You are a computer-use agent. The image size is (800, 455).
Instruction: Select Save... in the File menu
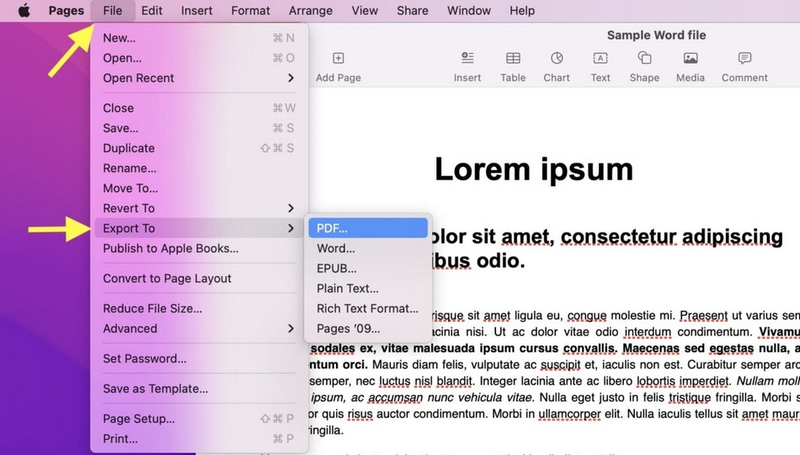click(199, 128)
